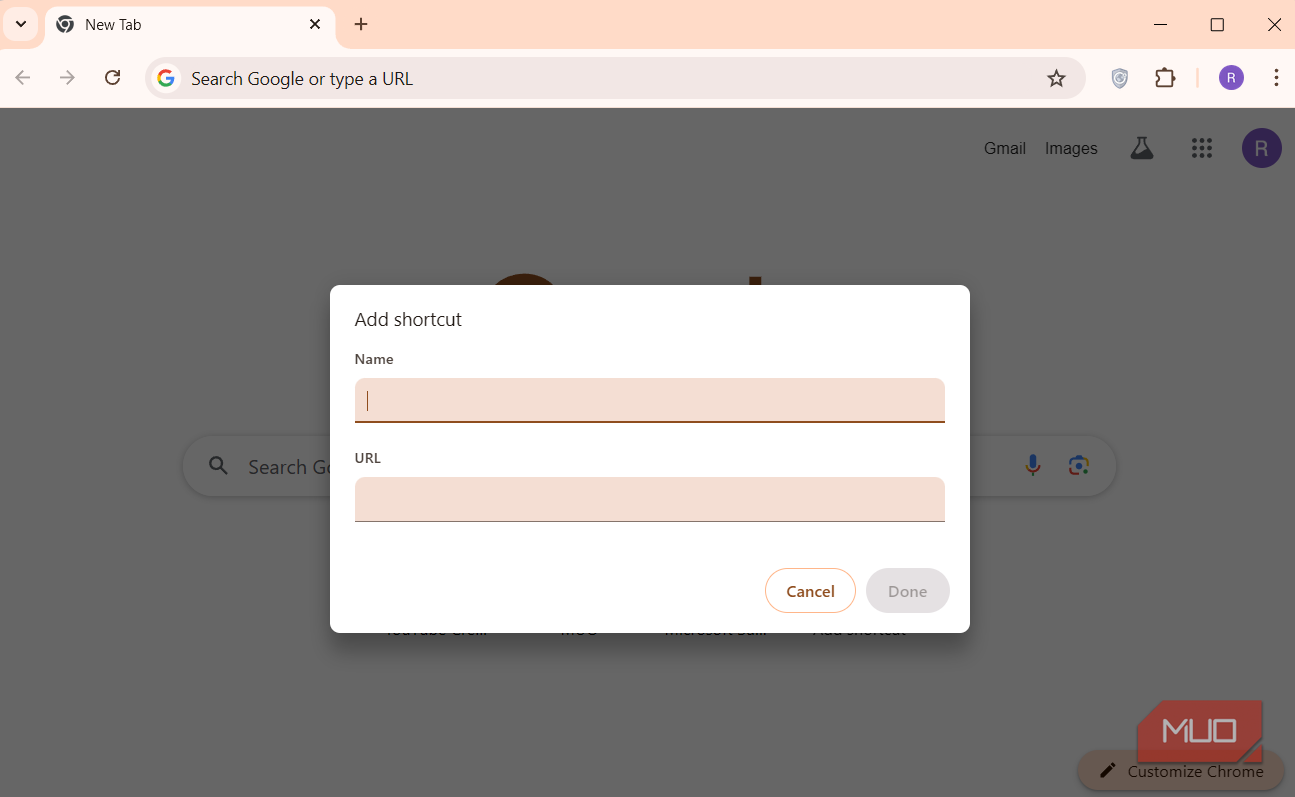Go to Google Images link

tap(1071, 148)
